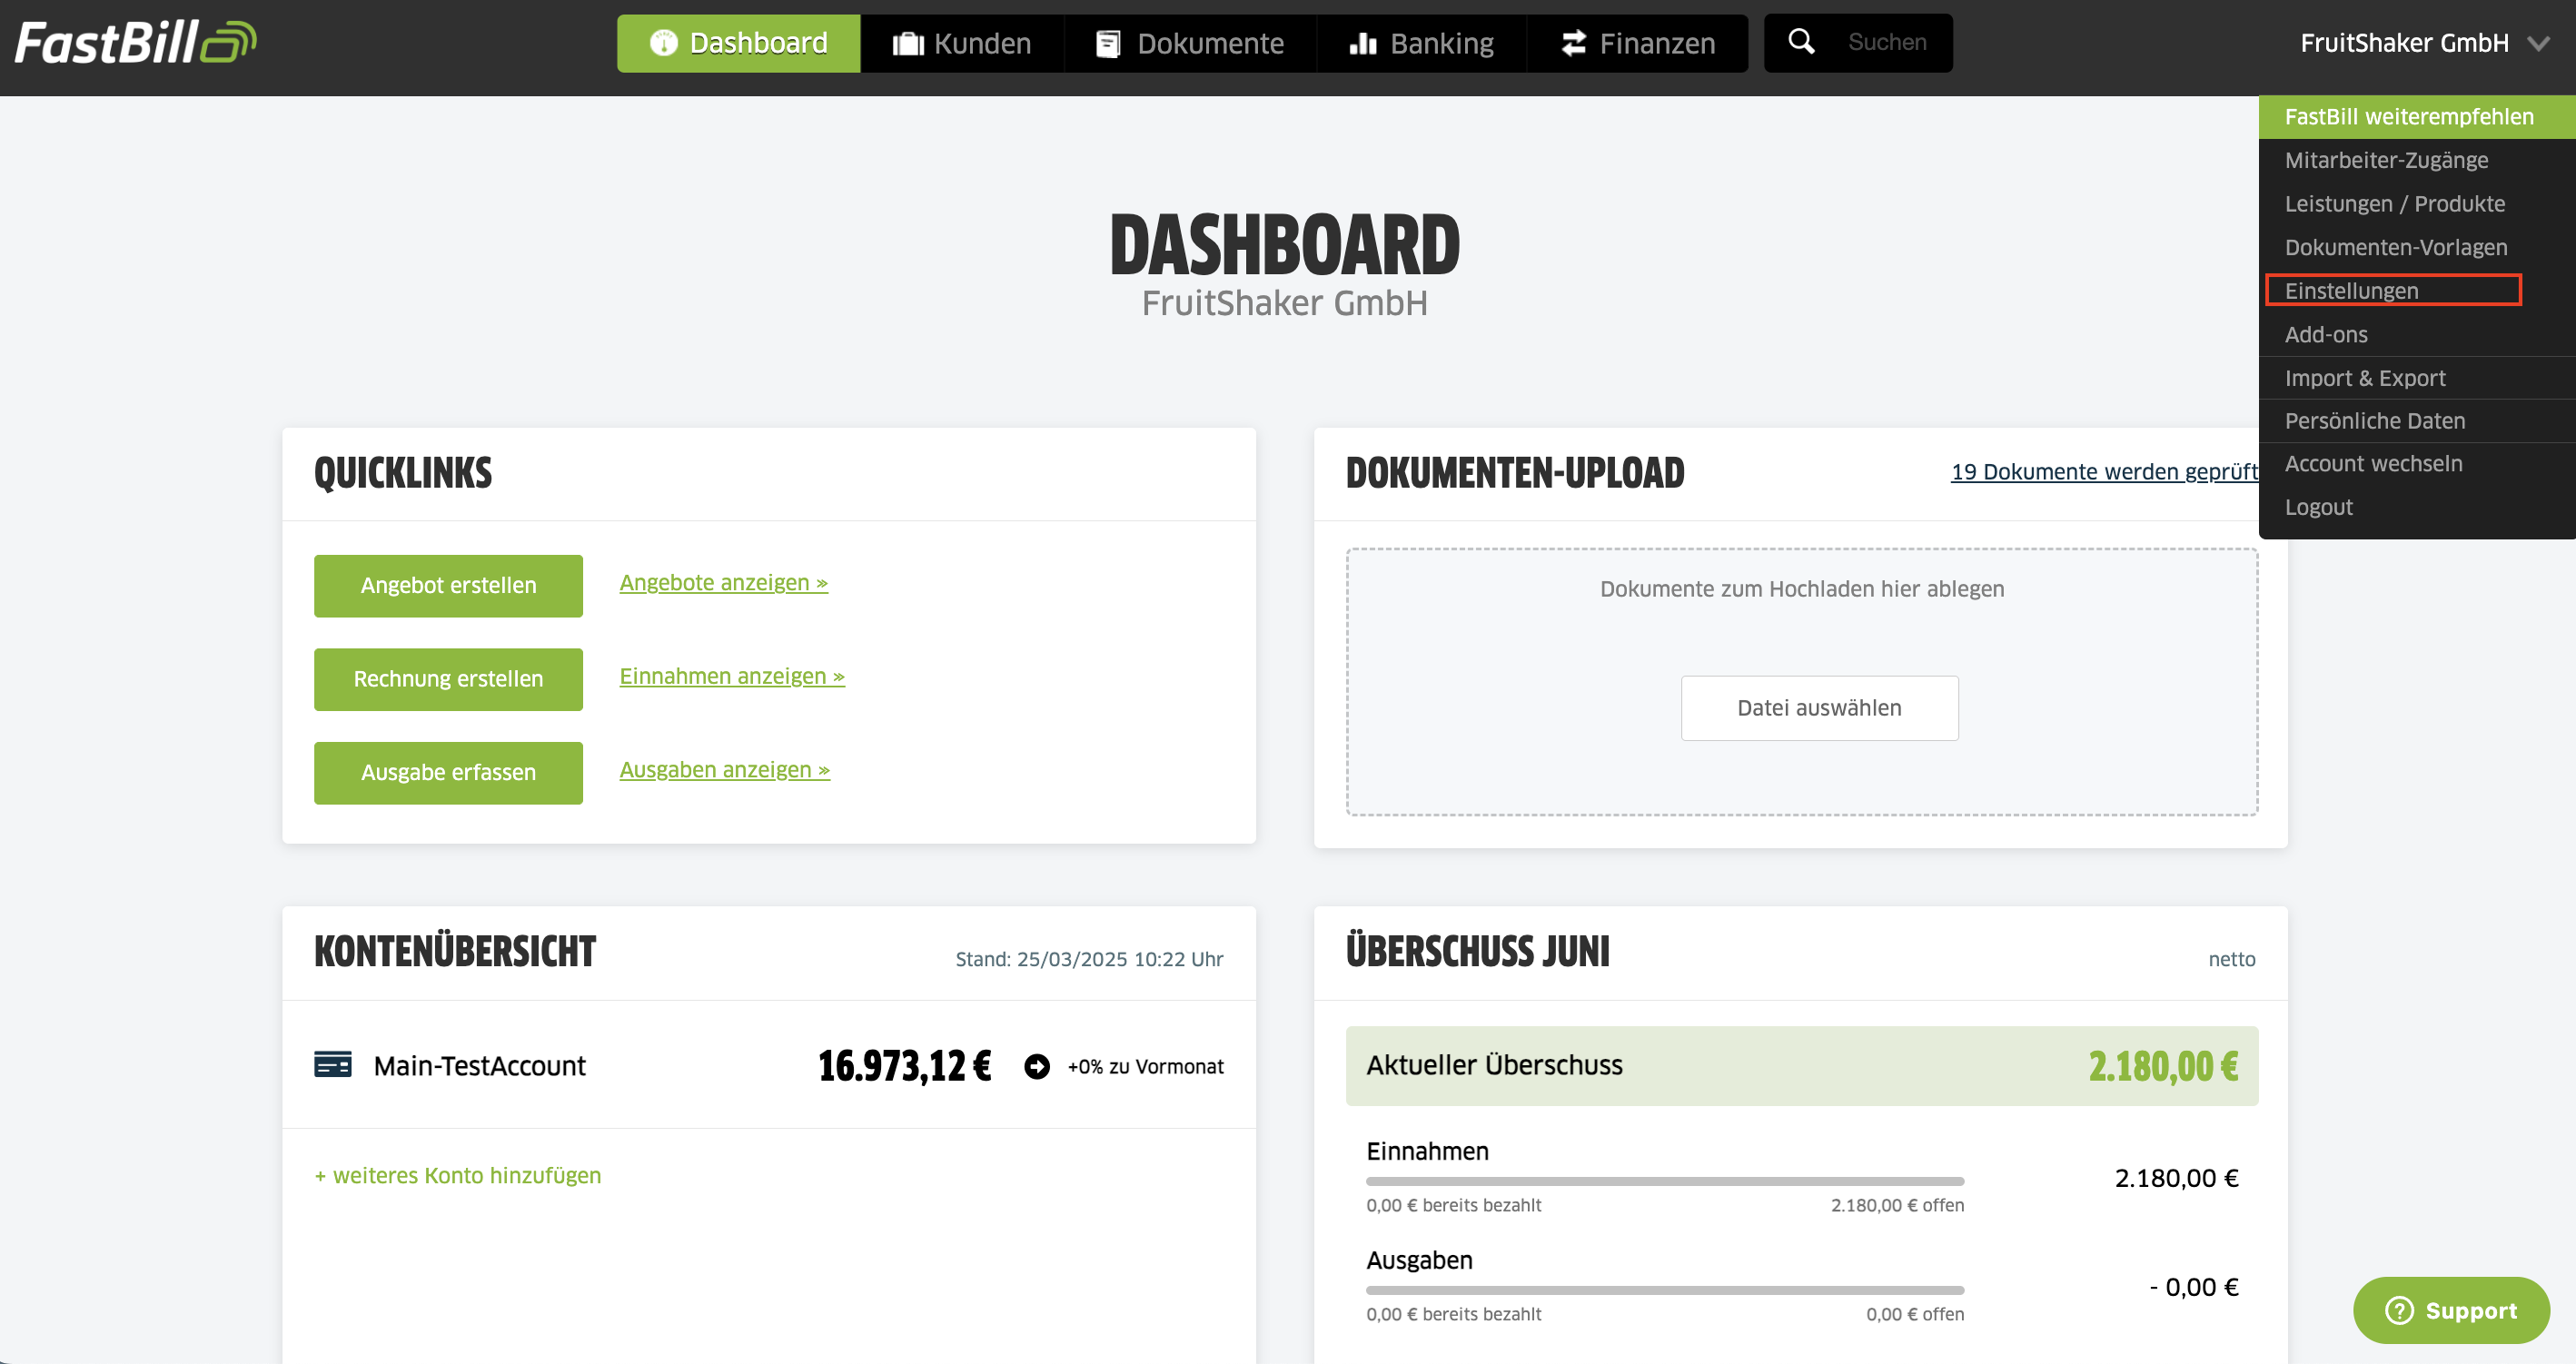Screen dimensions: 2576x1364
Task: Click the Angebot erstellen button
Action: click(448, 585)
